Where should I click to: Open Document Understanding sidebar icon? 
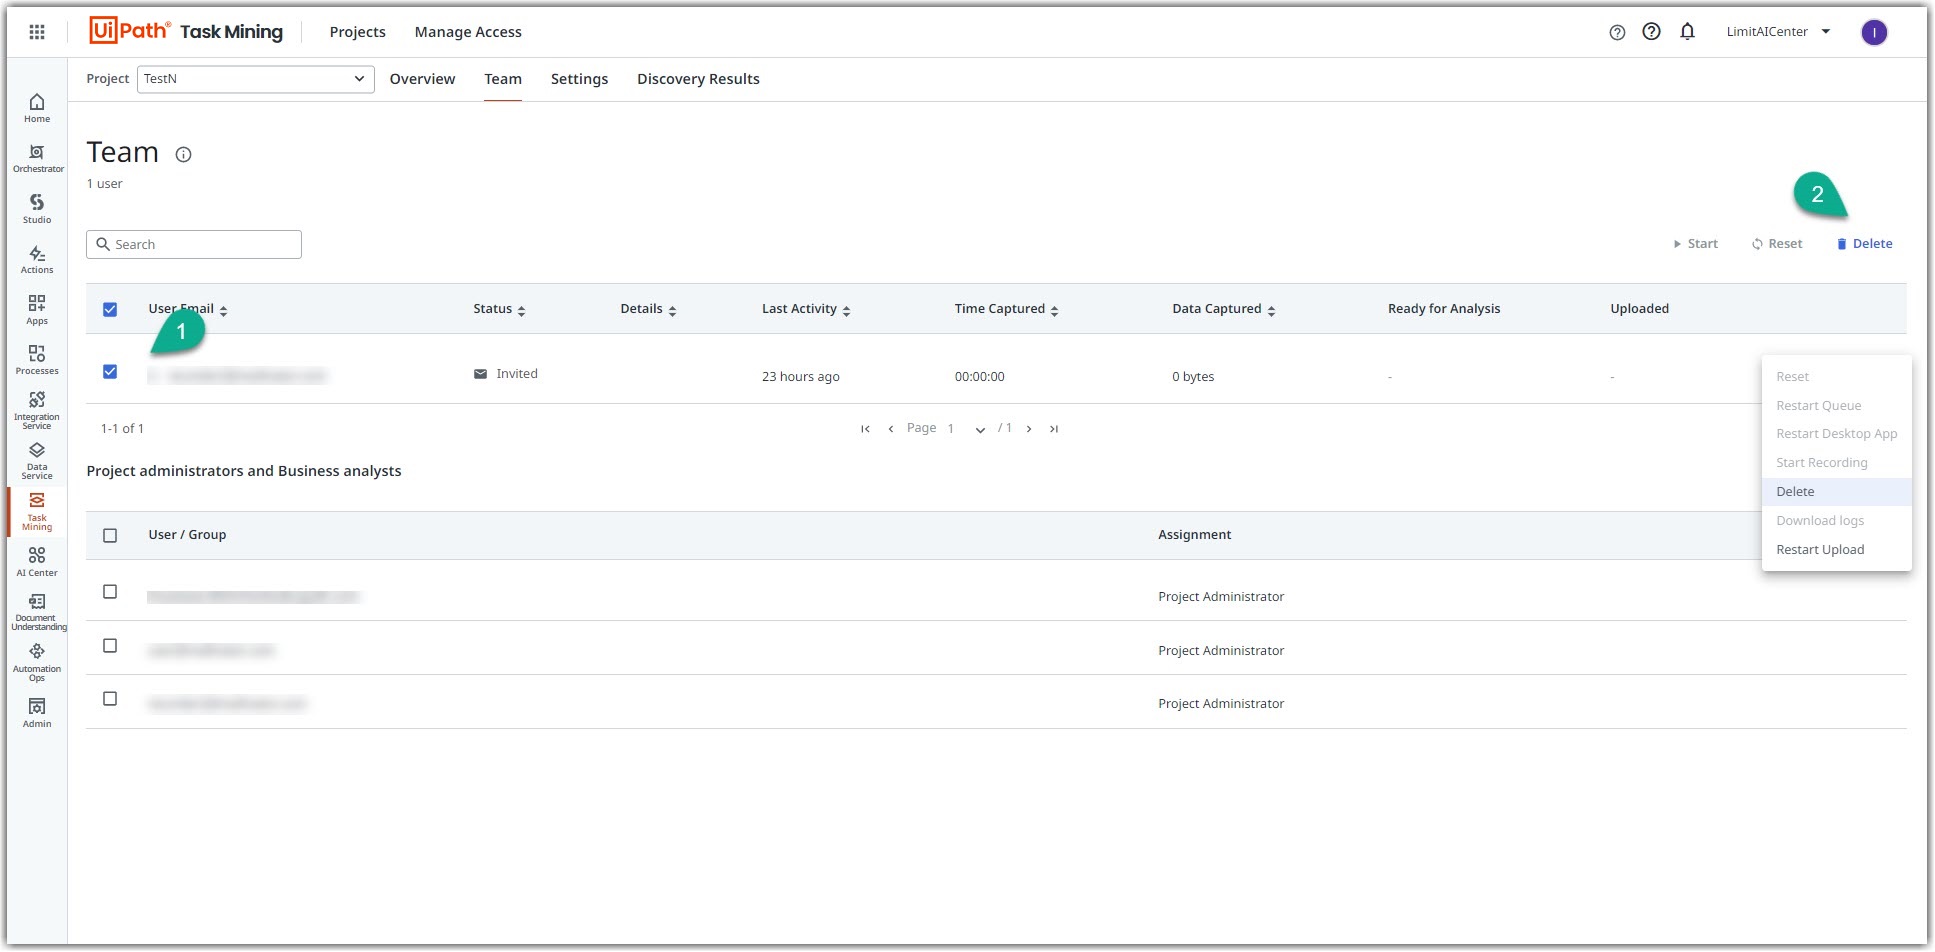pos(37,611)
